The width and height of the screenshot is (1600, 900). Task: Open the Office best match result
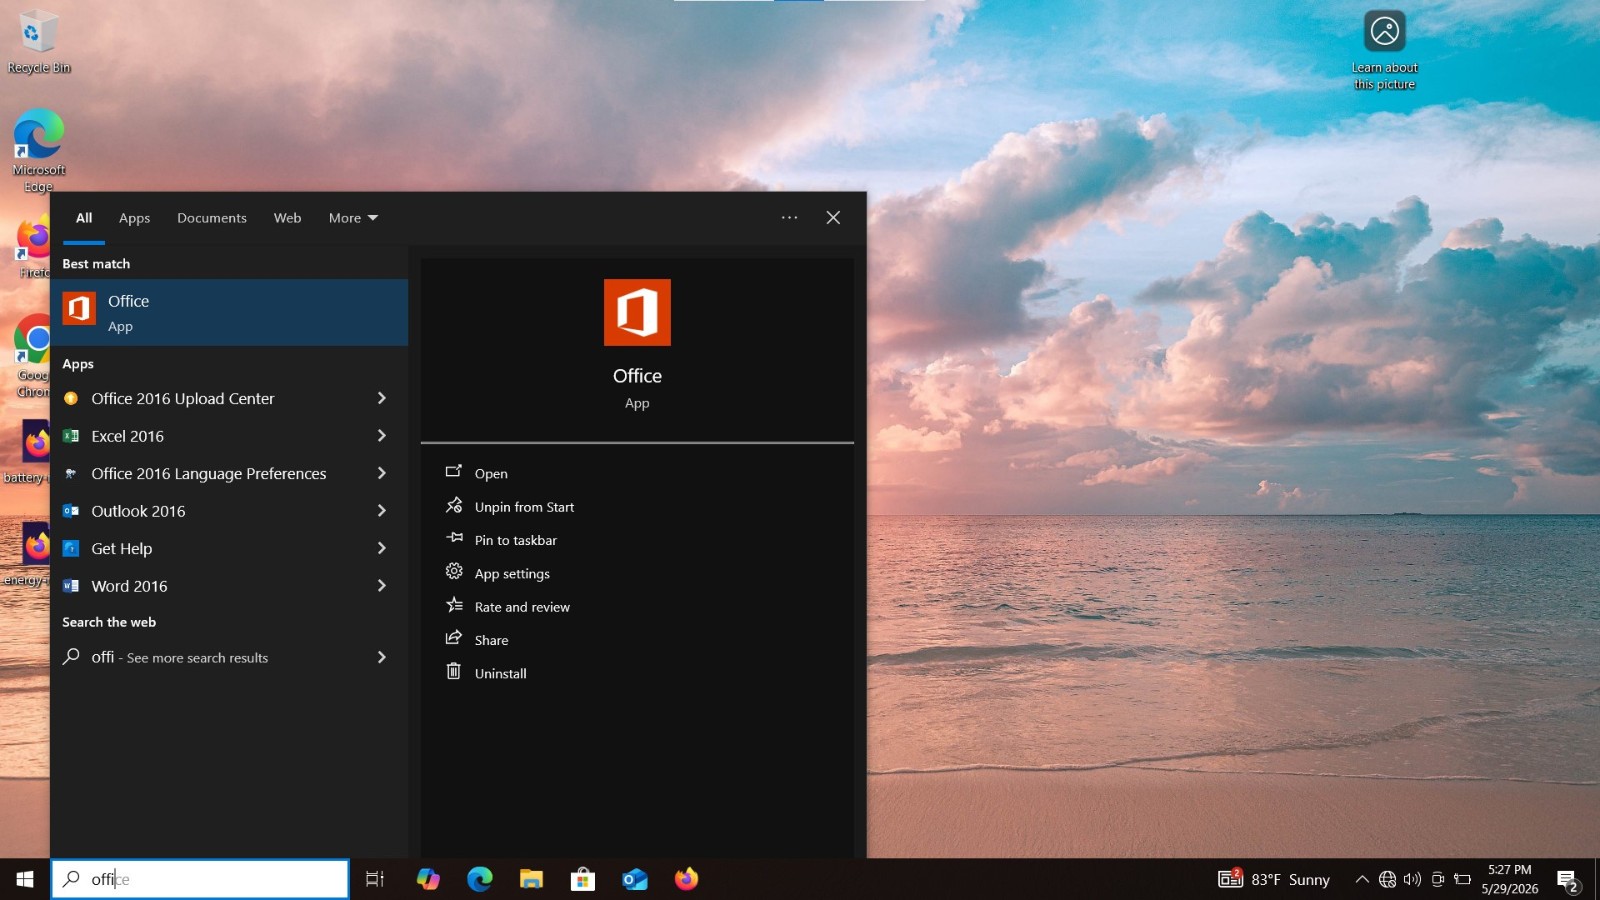point(229,312)
